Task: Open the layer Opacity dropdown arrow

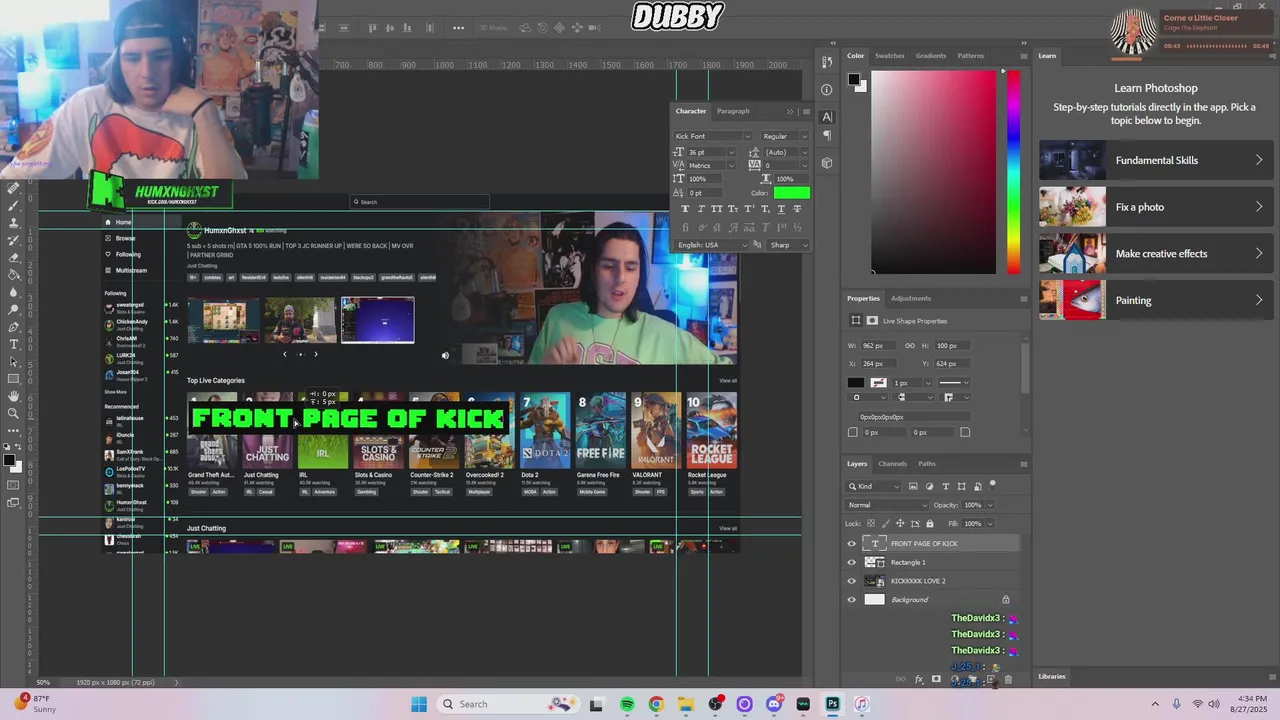Action: pyautogui.click(x=990, y=505)
